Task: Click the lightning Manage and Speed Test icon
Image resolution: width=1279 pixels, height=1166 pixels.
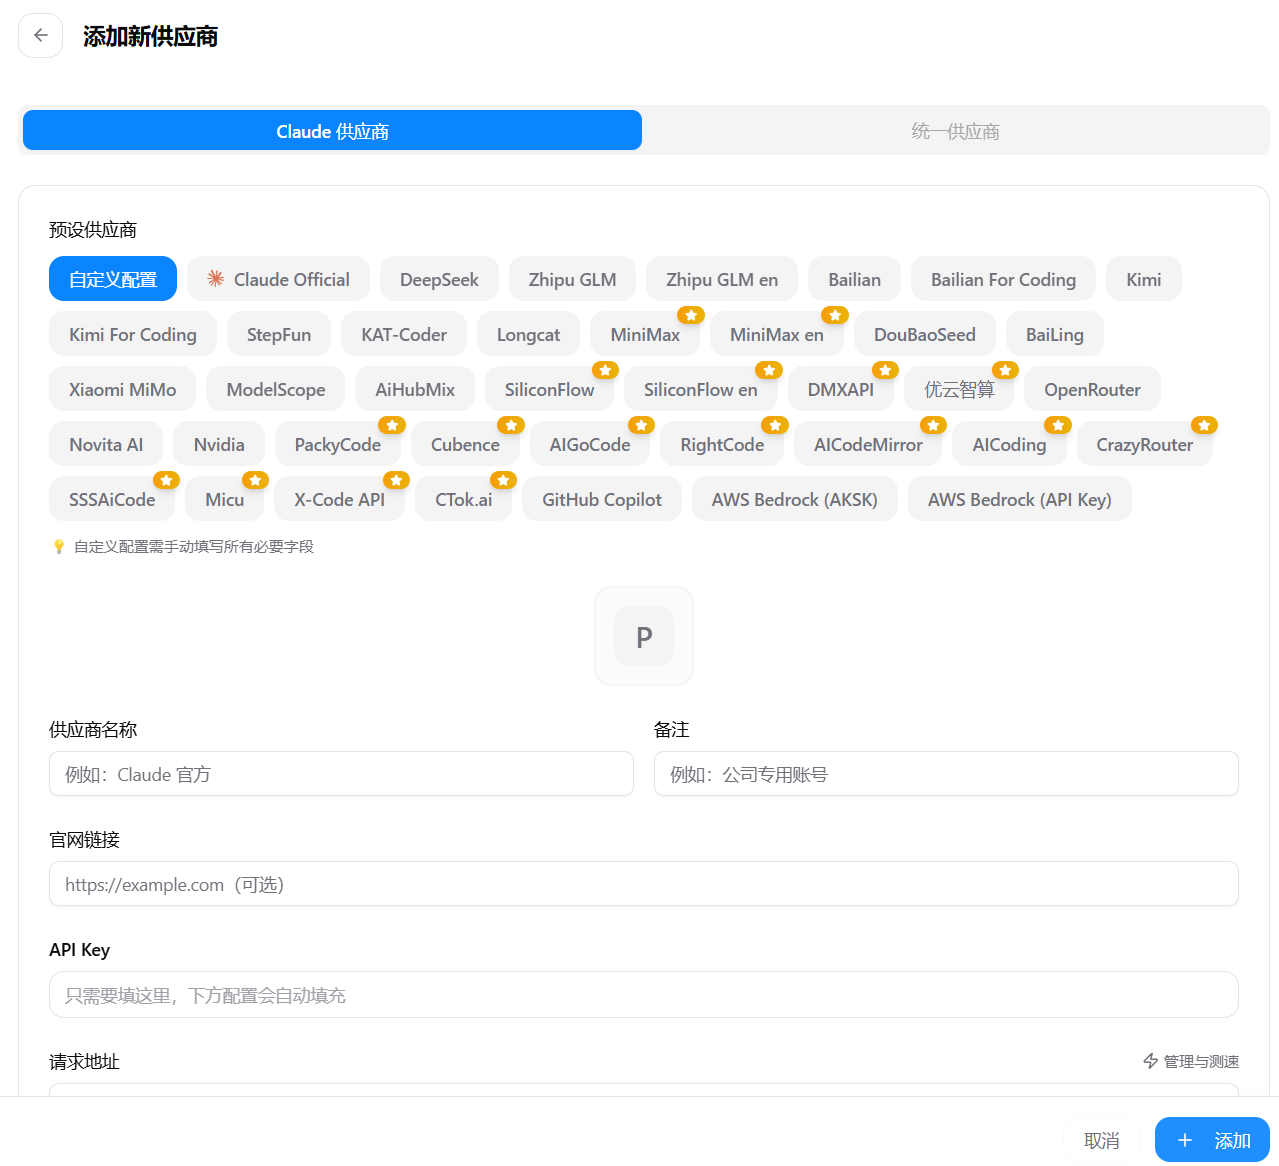Action: click(1151, 1061)
